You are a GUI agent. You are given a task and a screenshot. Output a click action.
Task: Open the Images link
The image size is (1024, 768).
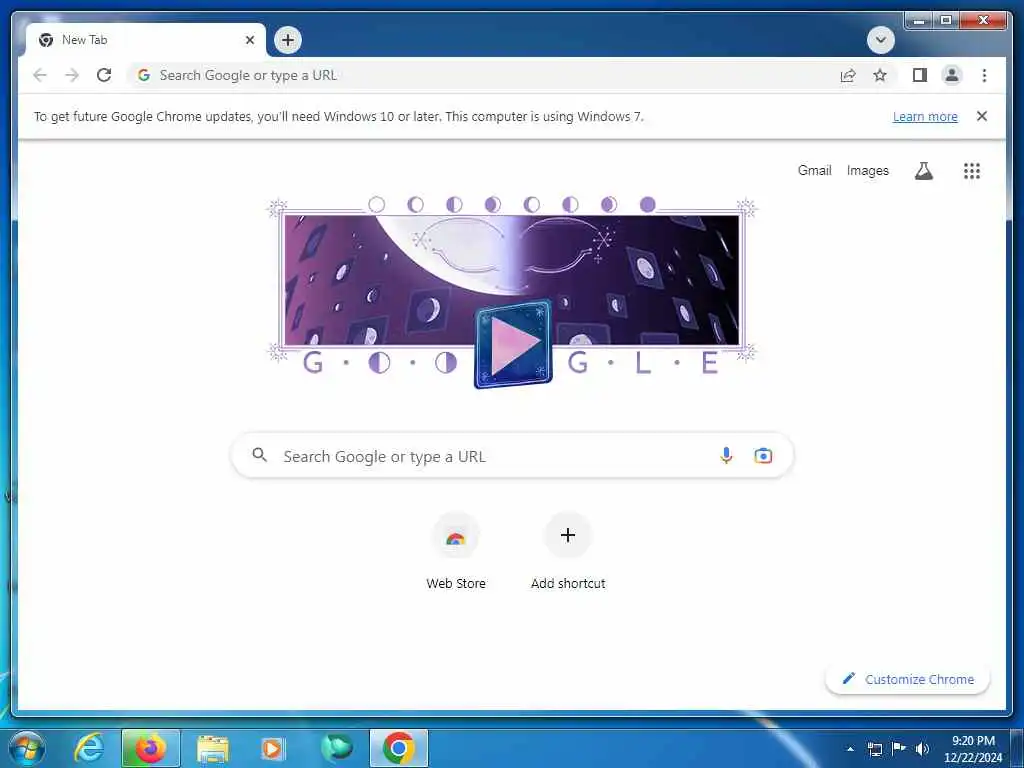pyautogui.click(x=867, y=170)
